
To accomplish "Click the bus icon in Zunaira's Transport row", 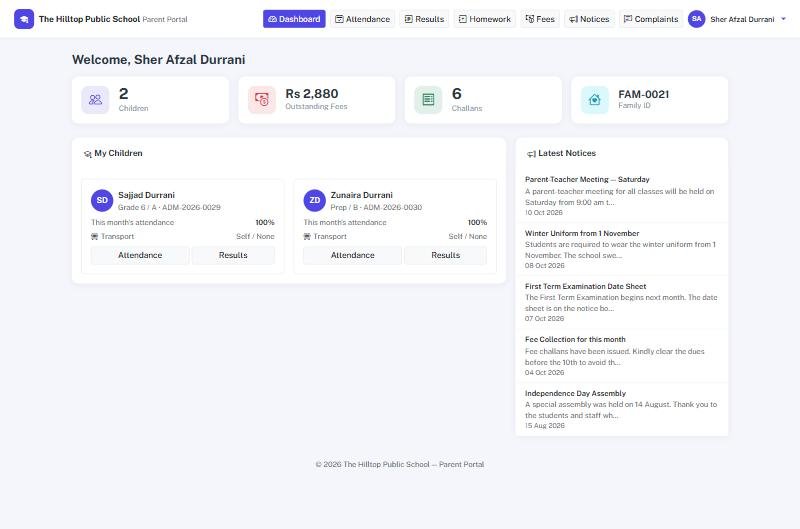I will (307, 236).
